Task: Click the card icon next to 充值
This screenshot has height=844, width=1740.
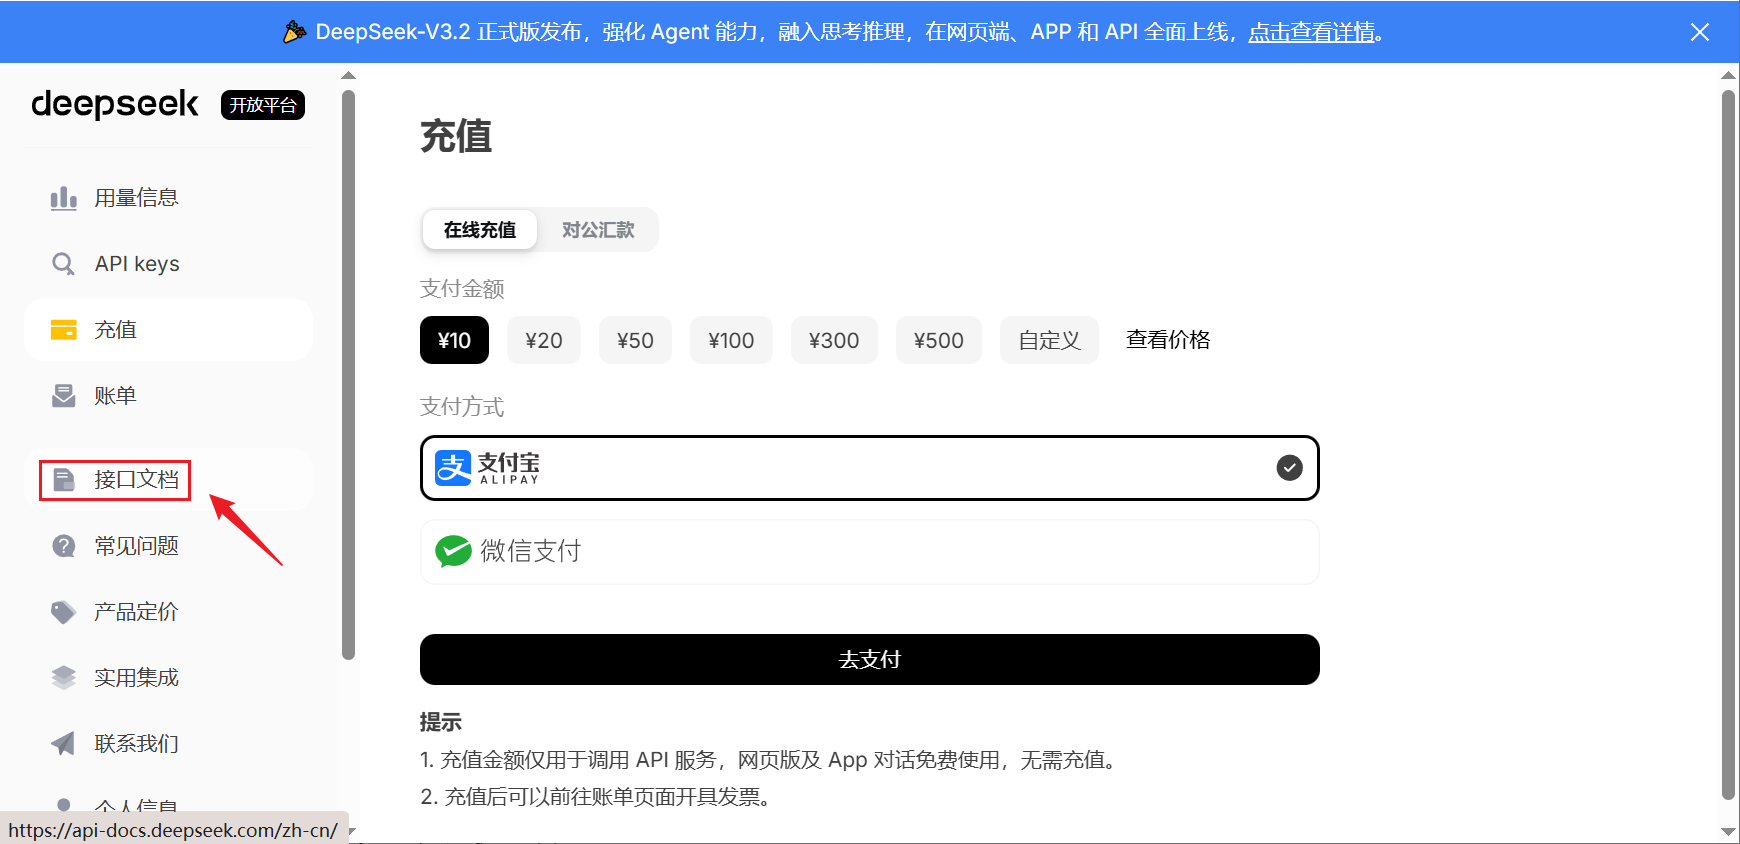Action: 64,330
